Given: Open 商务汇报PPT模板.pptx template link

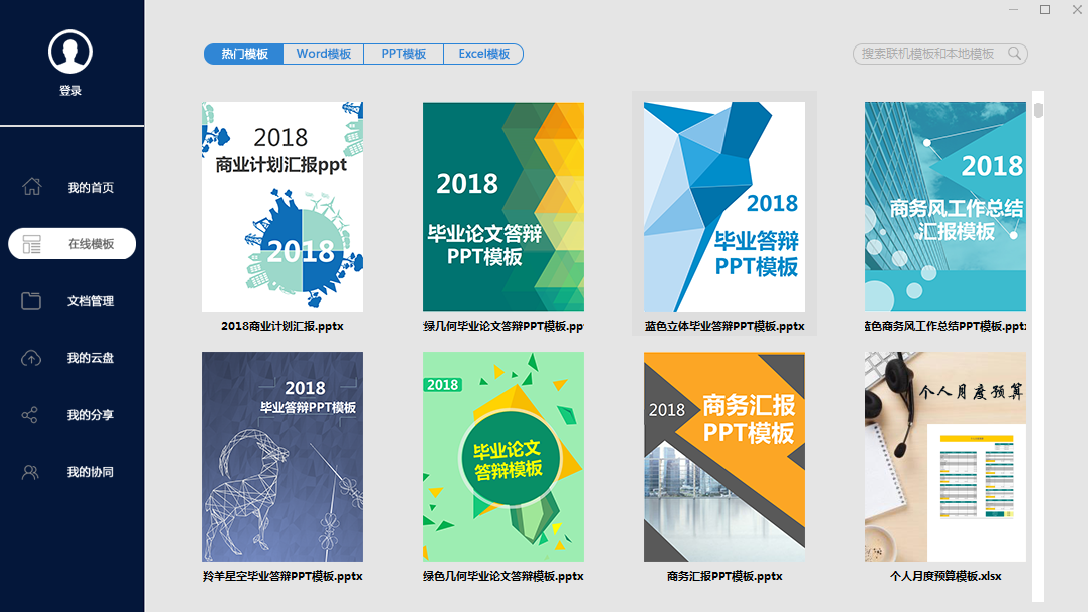Looking at the screenshot, I should tap(724, 575).
